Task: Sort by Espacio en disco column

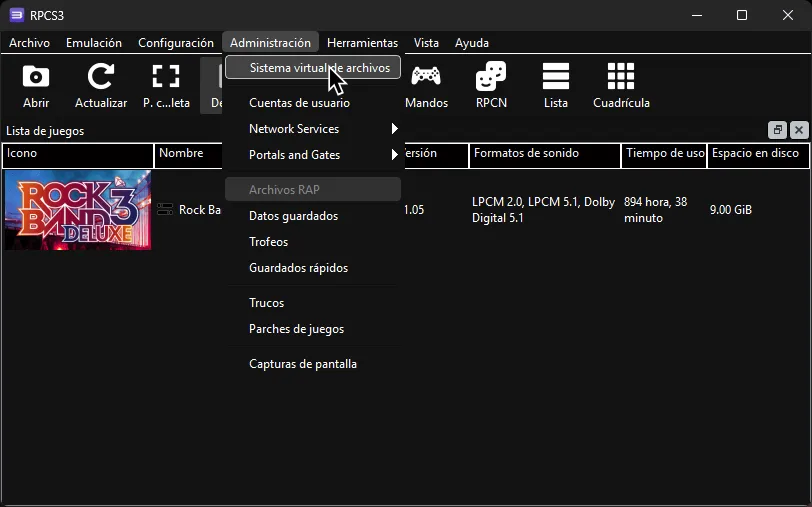Action: click(758, 155)
